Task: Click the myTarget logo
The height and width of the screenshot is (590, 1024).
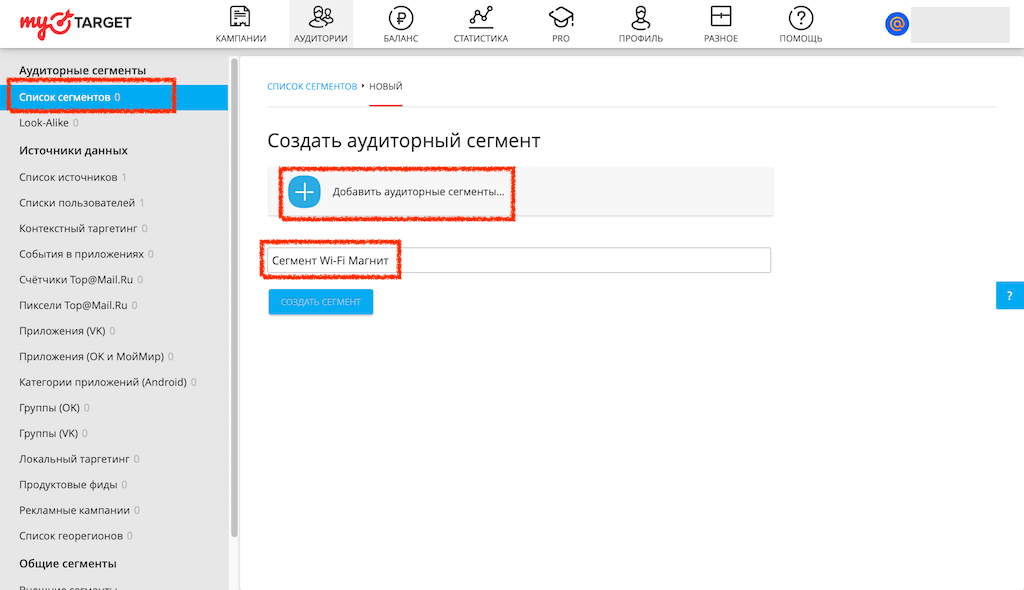Action: pos(75,22)
